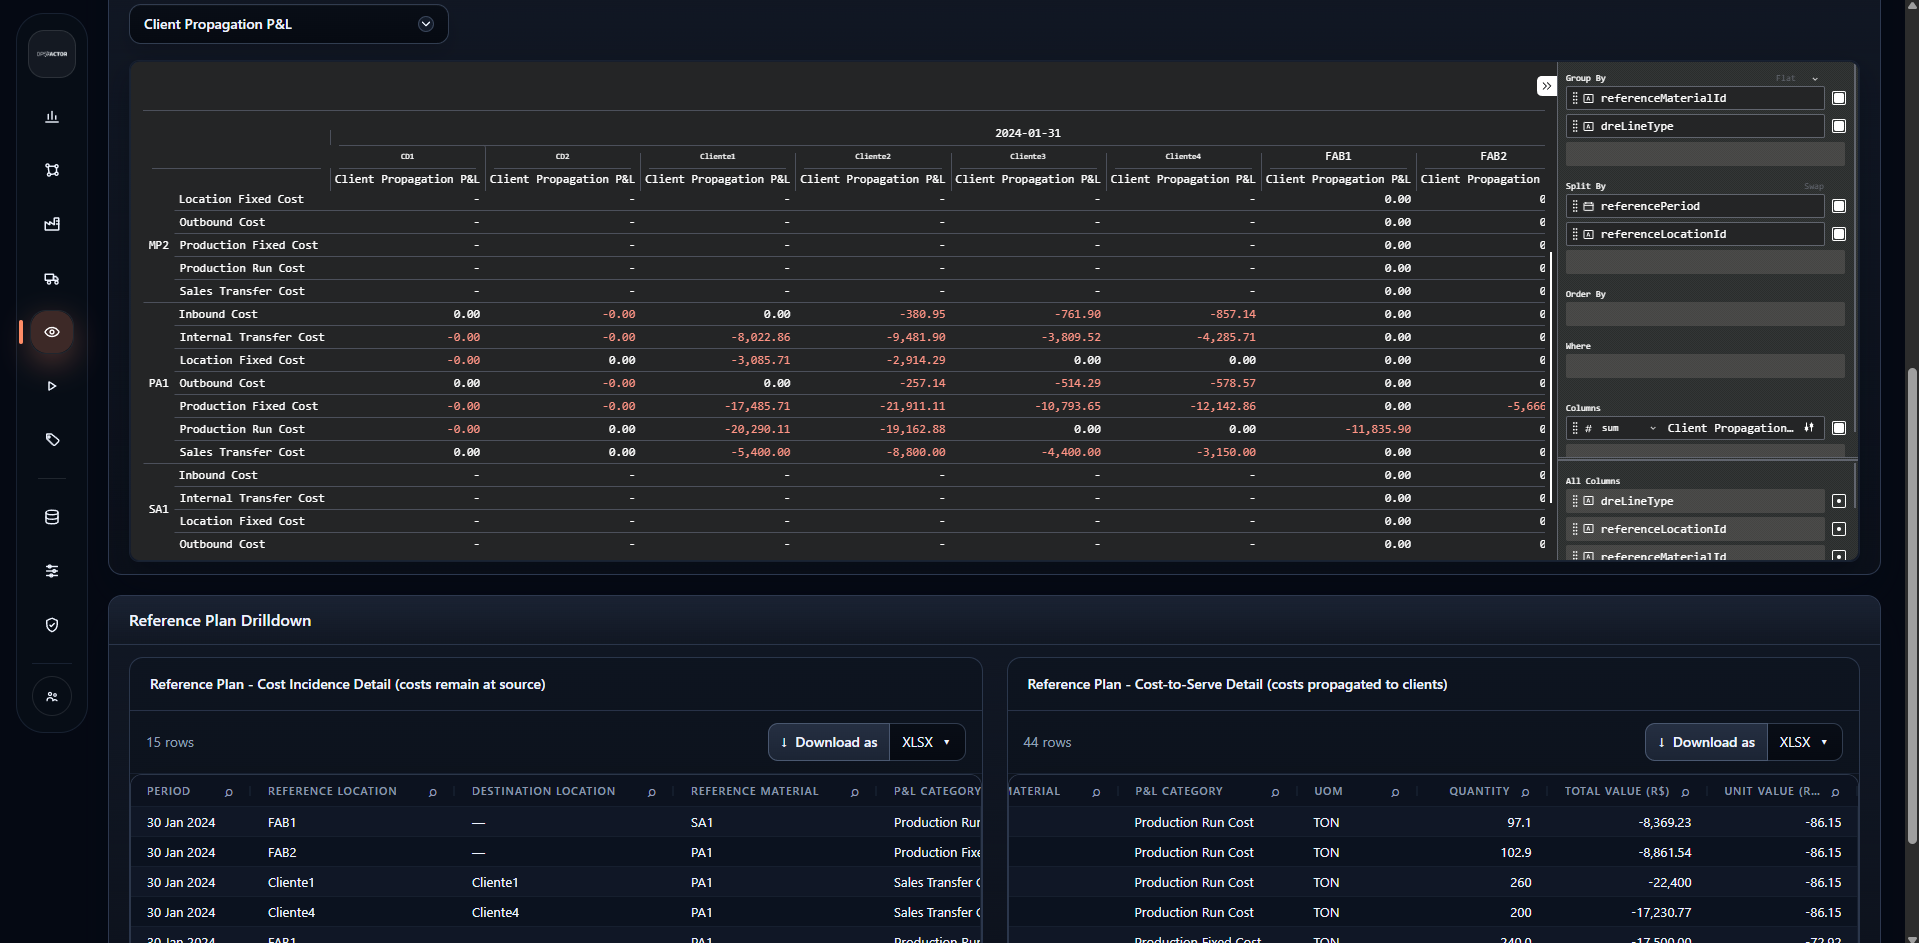The width and height of the screenshot is (1919, 943).
Task: Open the delivery truck sidebar icon
Action: tap(52, 279)
